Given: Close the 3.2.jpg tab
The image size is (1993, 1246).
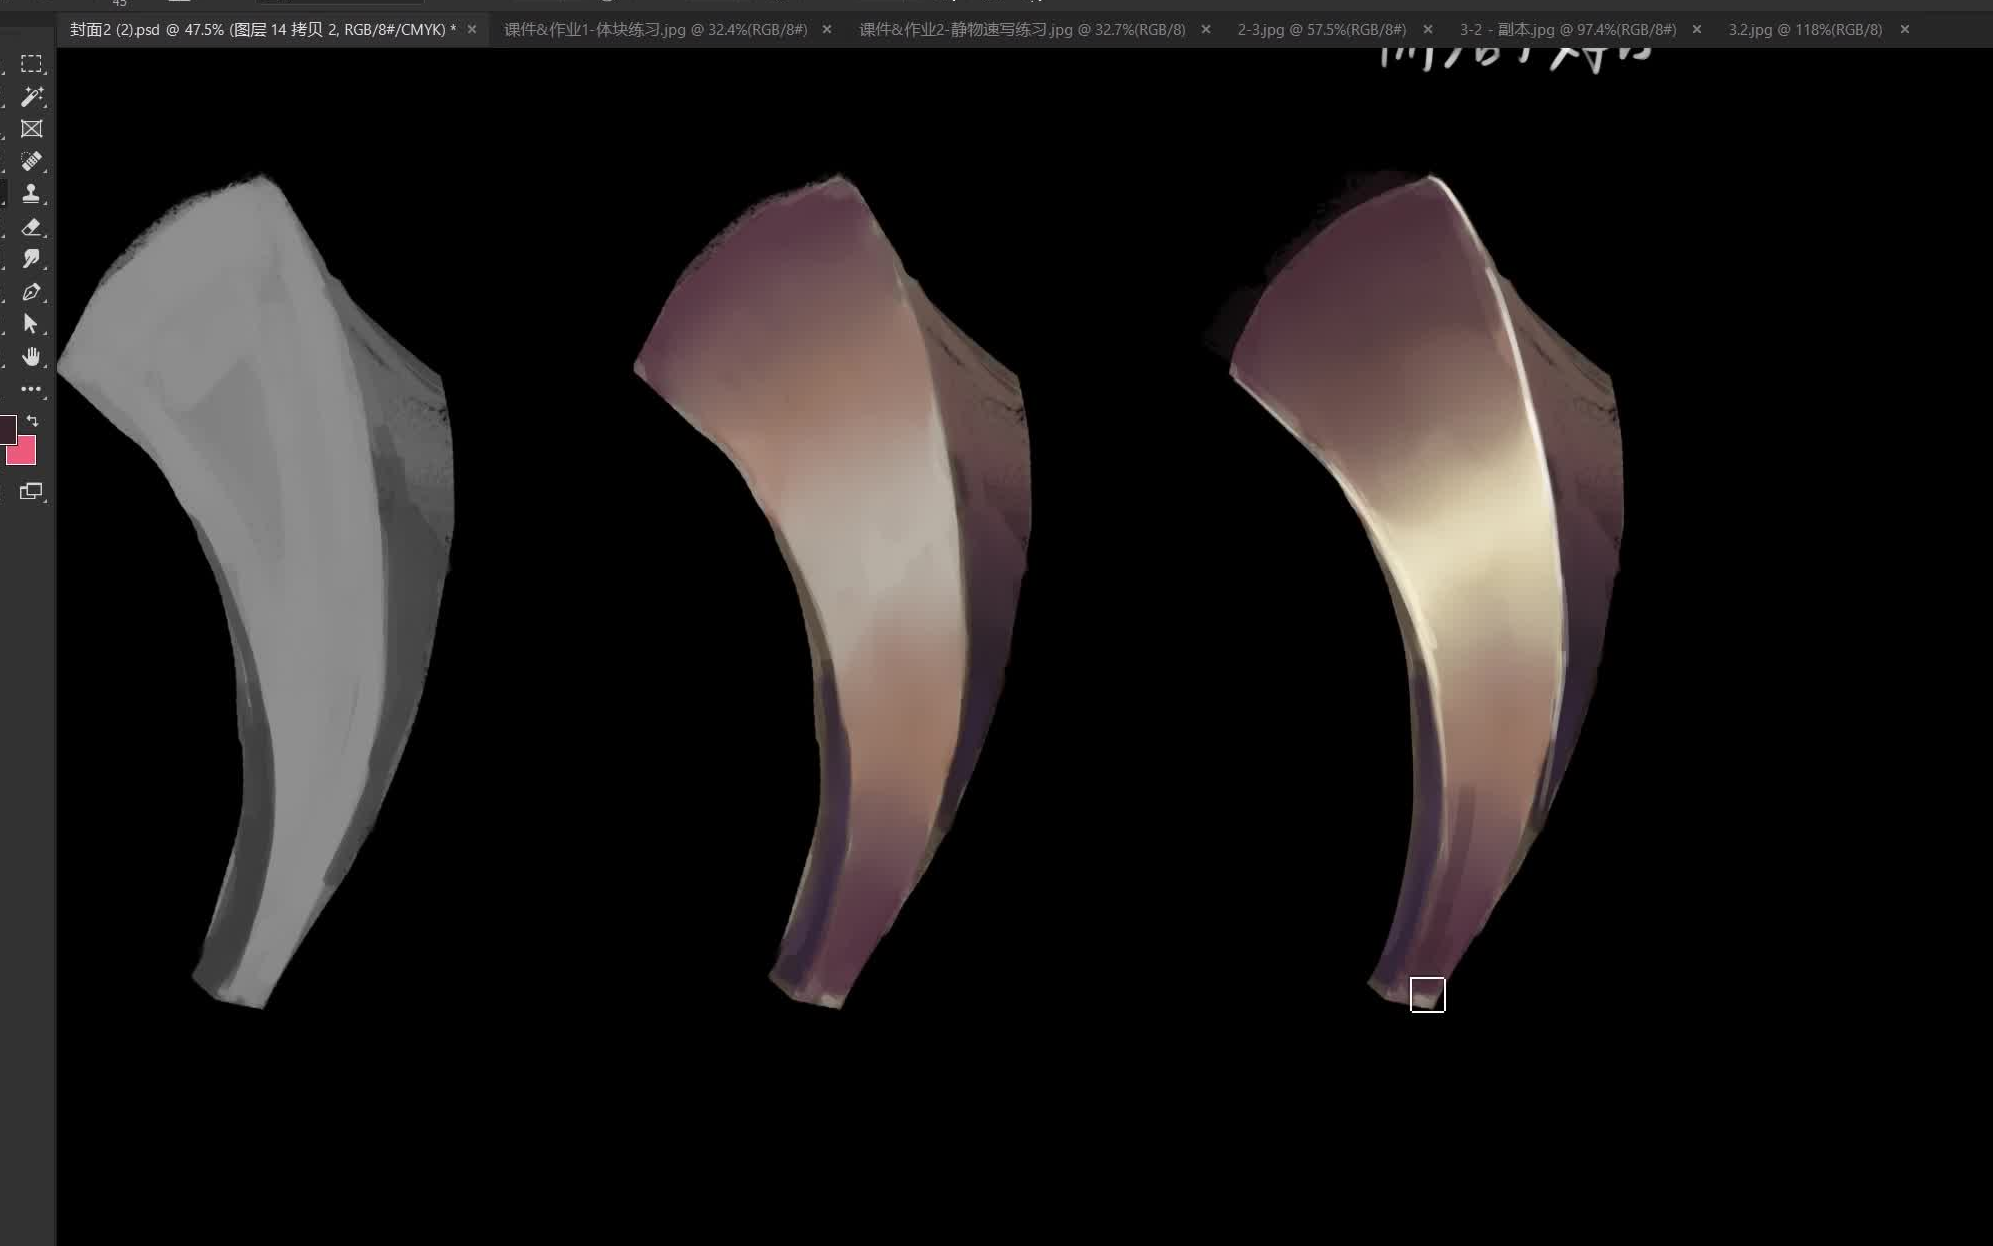Looking at the screenshot, I should (x=1905, y=30).
